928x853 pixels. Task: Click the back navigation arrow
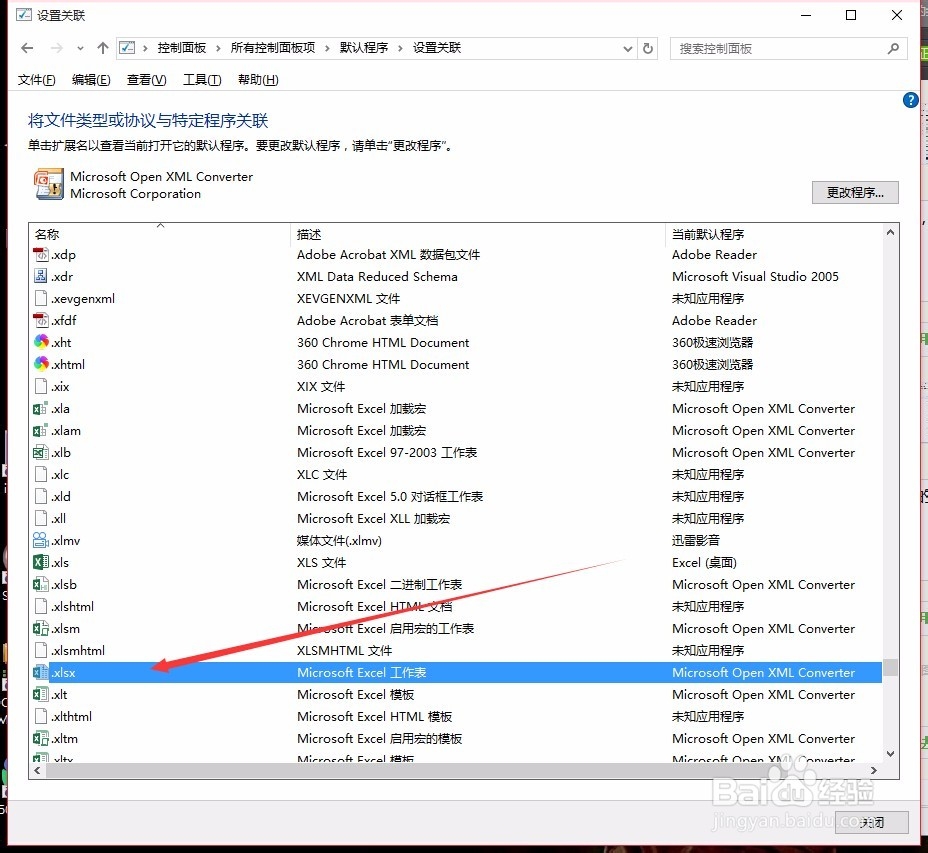click(26, 47)
